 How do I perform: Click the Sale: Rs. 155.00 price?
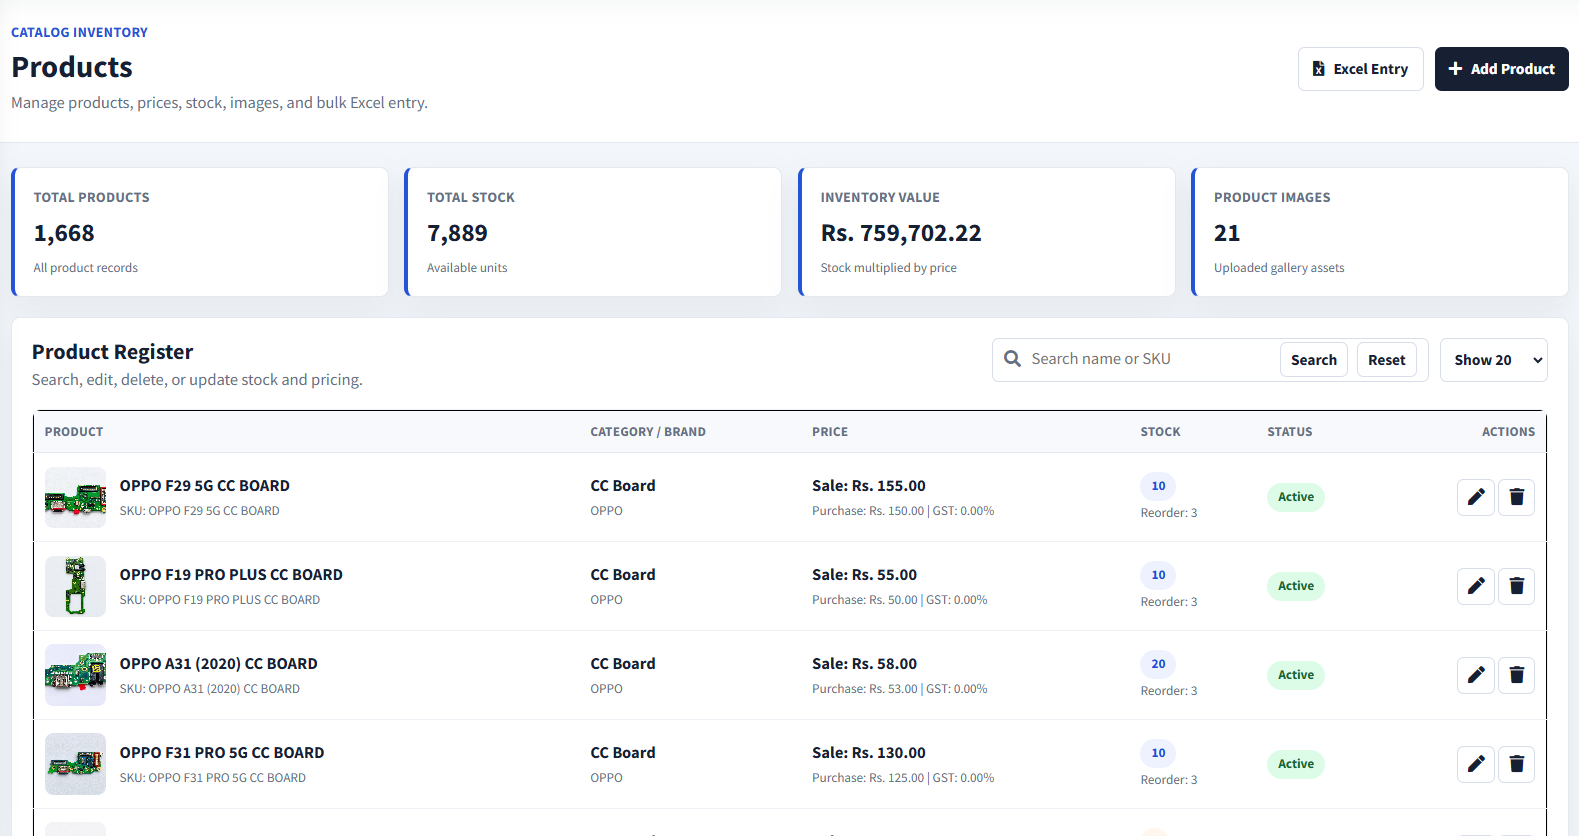click(869, 486)
